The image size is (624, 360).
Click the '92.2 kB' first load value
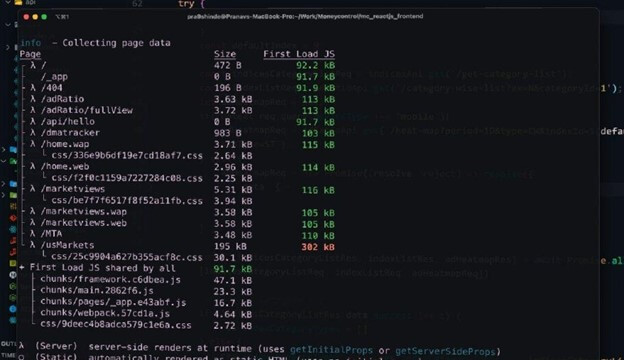tap(316, 65)
